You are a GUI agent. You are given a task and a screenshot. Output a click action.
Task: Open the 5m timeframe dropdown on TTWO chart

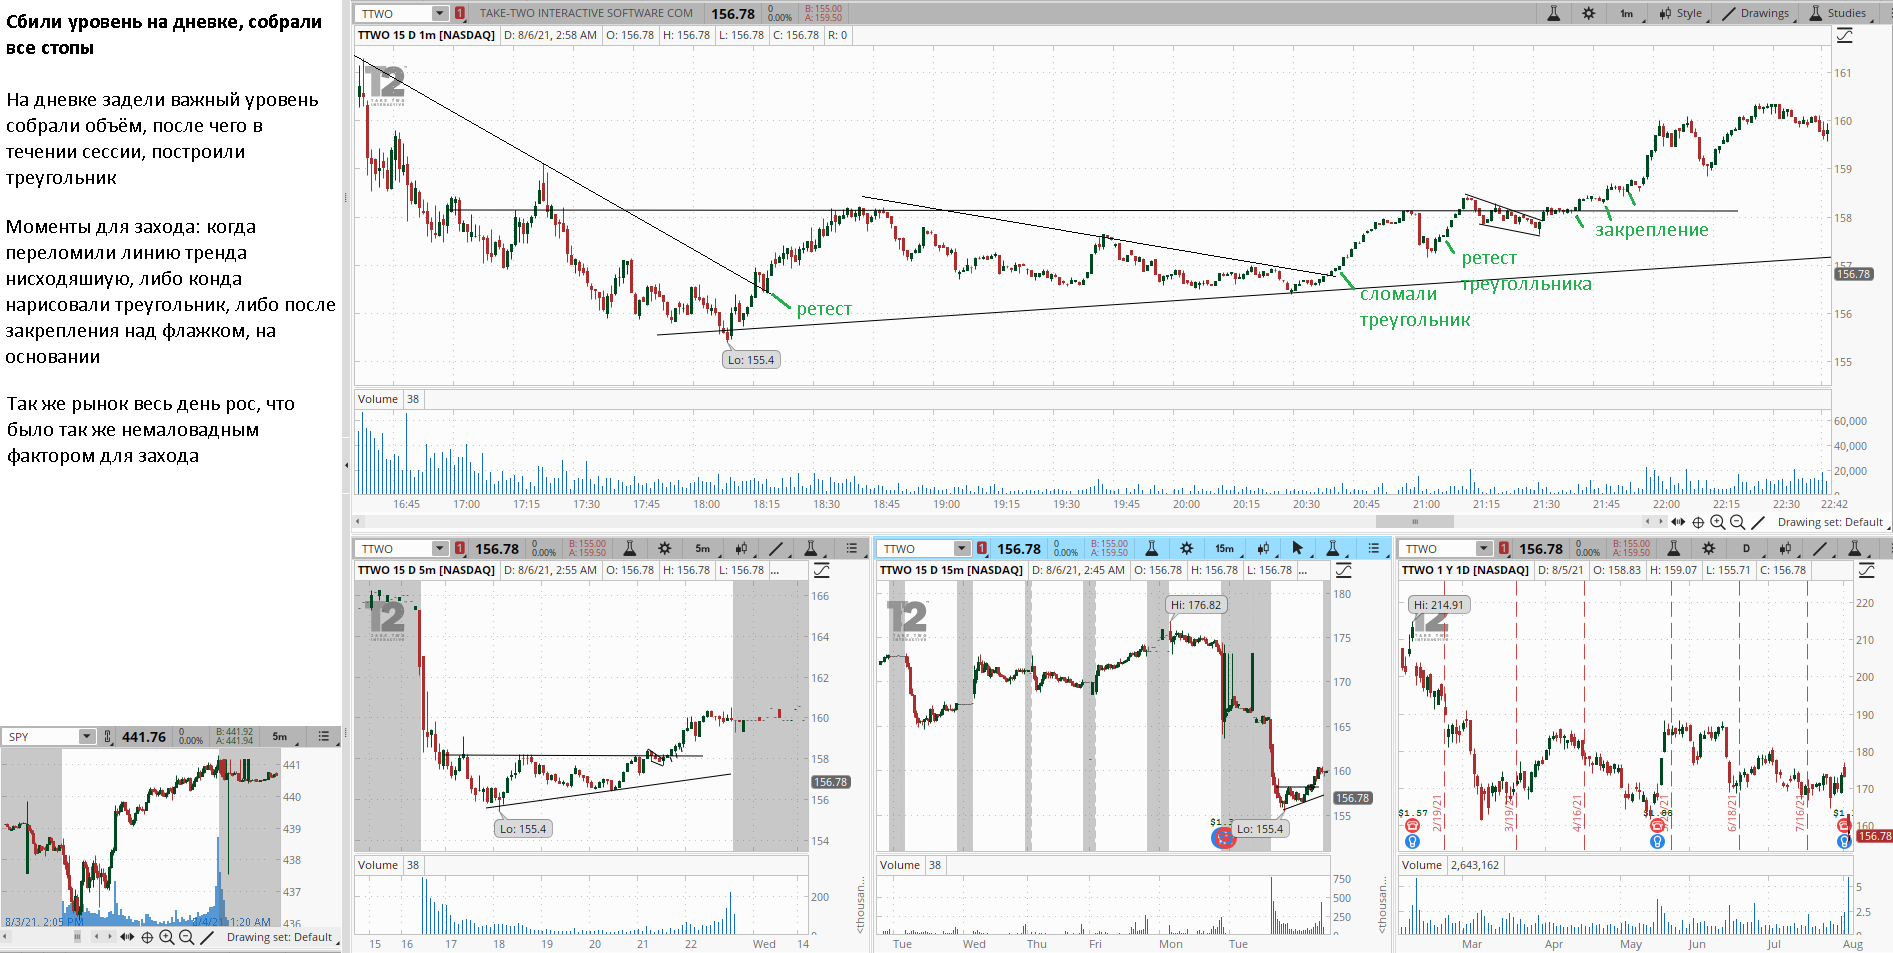click(703, 548)
